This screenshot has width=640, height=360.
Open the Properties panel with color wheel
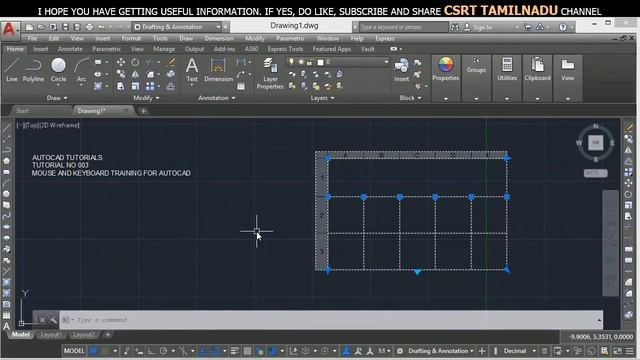click(x=446, y=69)
